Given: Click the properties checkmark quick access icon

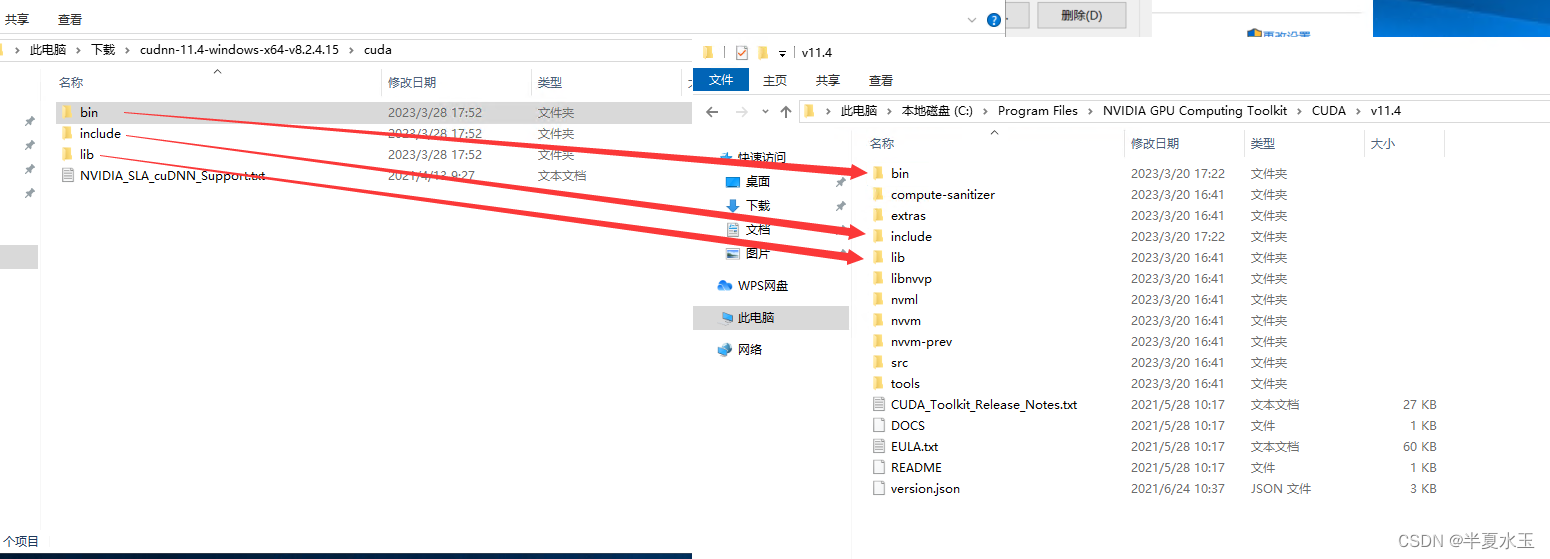Looking at the screenshot, I should pos(741,52).
